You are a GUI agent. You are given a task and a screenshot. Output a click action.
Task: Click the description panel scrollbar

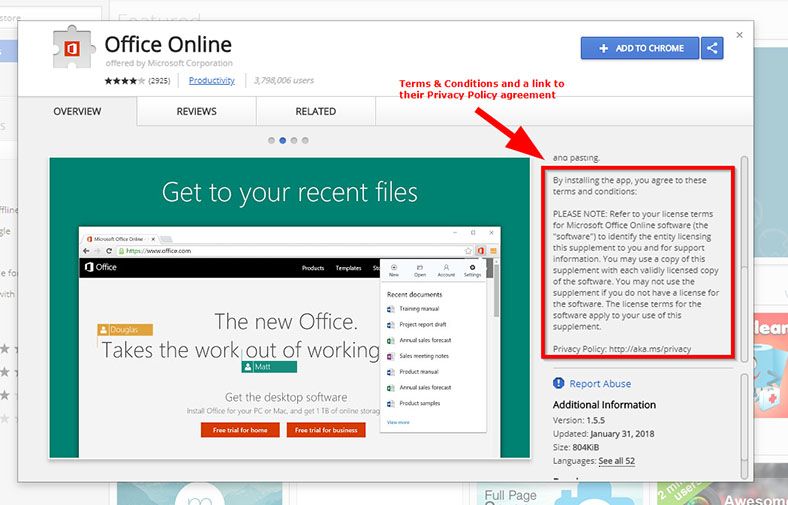click(x=744, y=259)
